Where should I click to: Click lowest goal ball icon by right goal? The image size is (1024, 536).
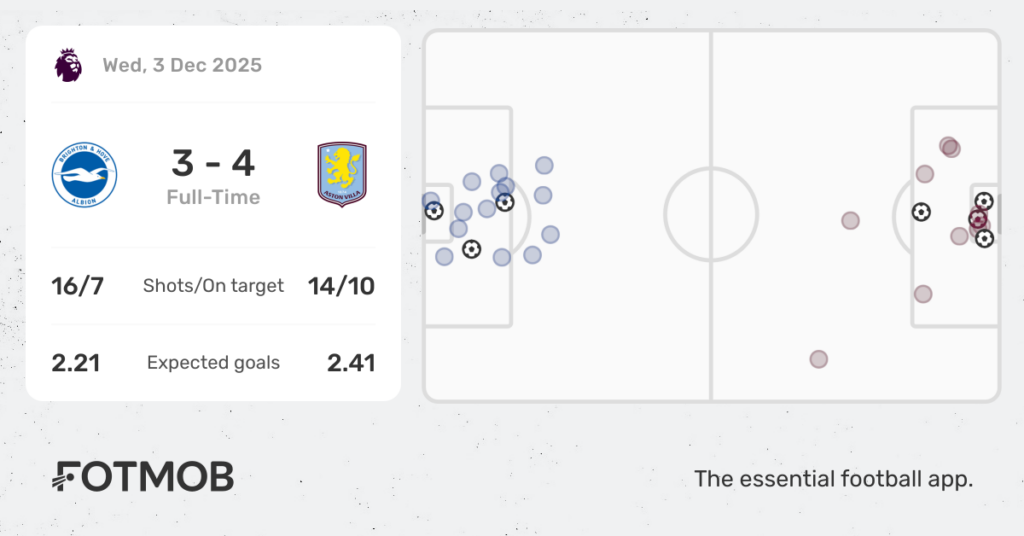coord(984,239)
